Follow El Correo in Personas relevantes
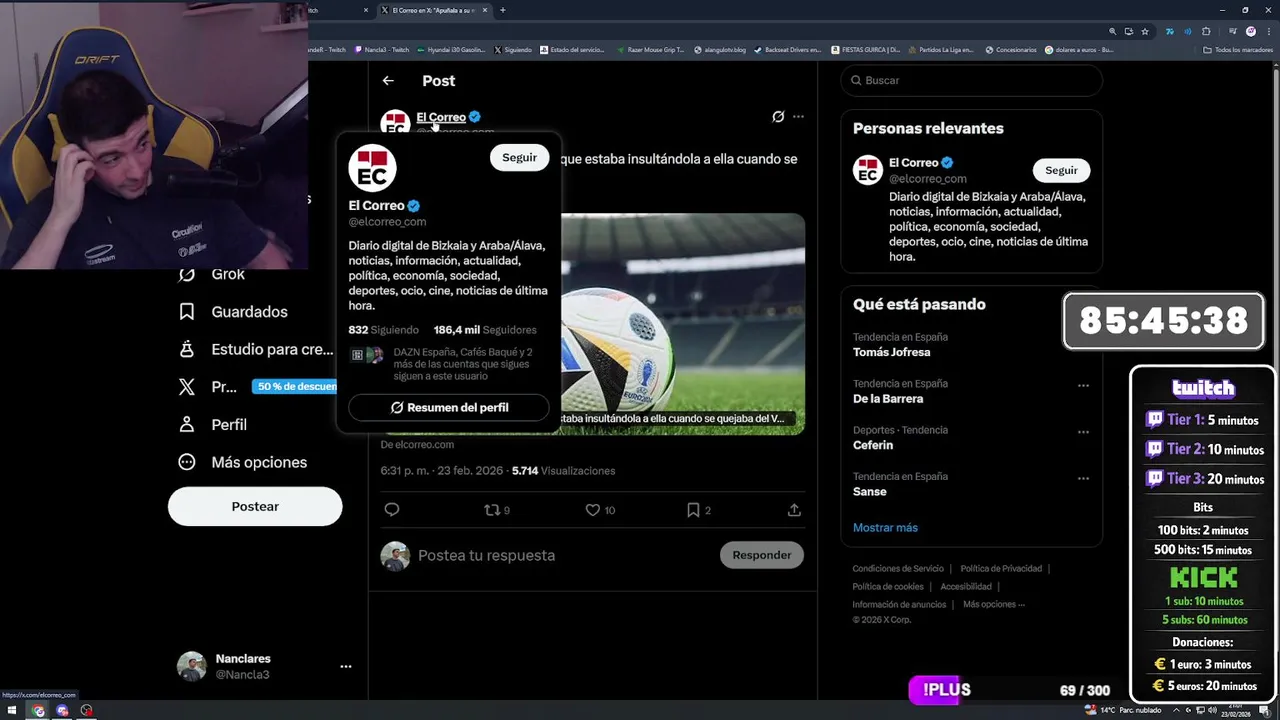 coord(1061,170)
